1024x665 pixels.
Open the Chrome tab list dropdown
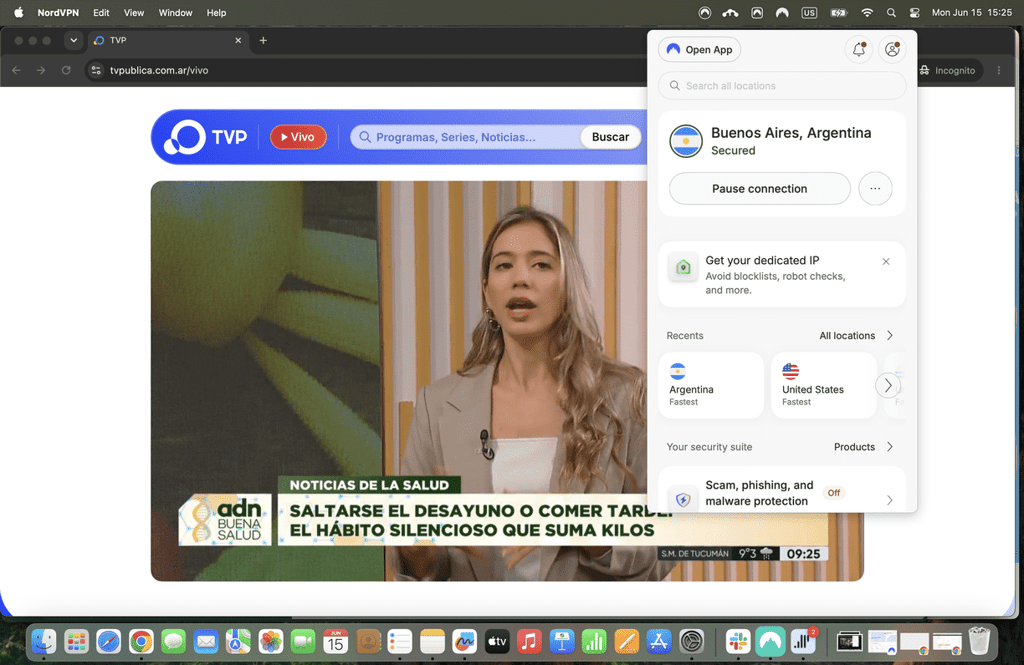pos(74,41)
